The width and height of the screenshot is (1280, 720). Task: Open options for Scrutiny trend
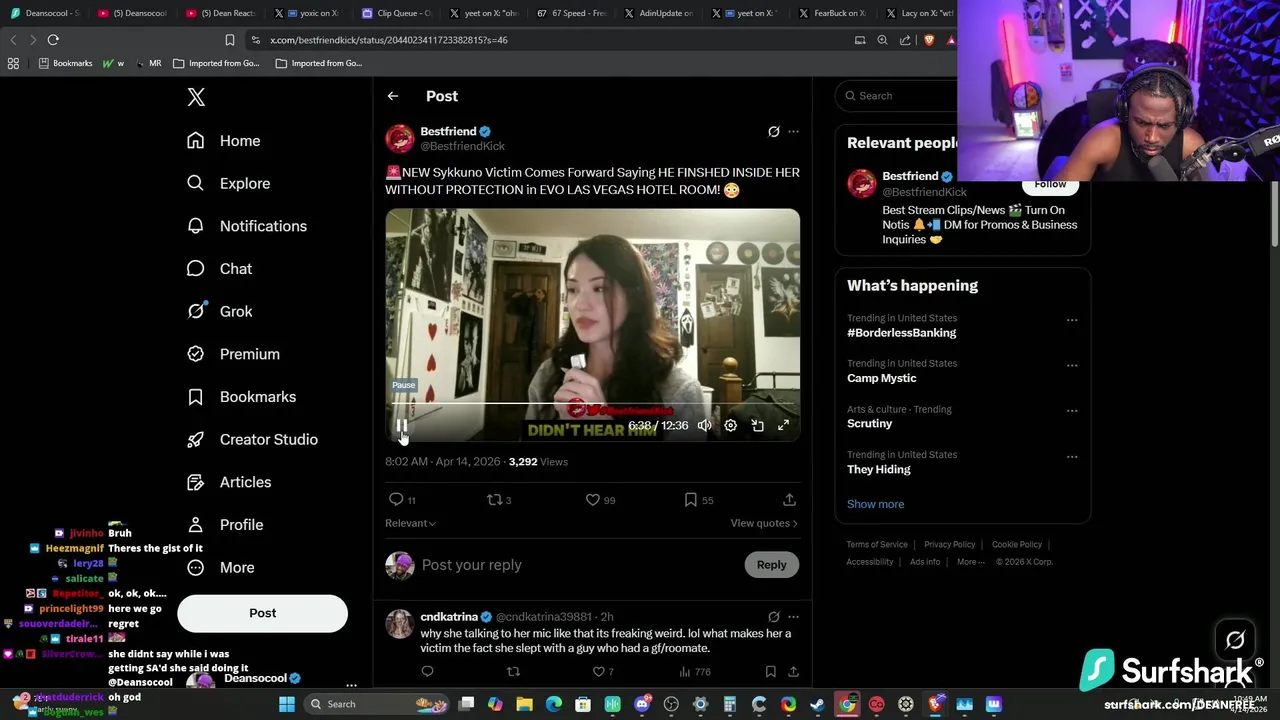[1072, 411]
